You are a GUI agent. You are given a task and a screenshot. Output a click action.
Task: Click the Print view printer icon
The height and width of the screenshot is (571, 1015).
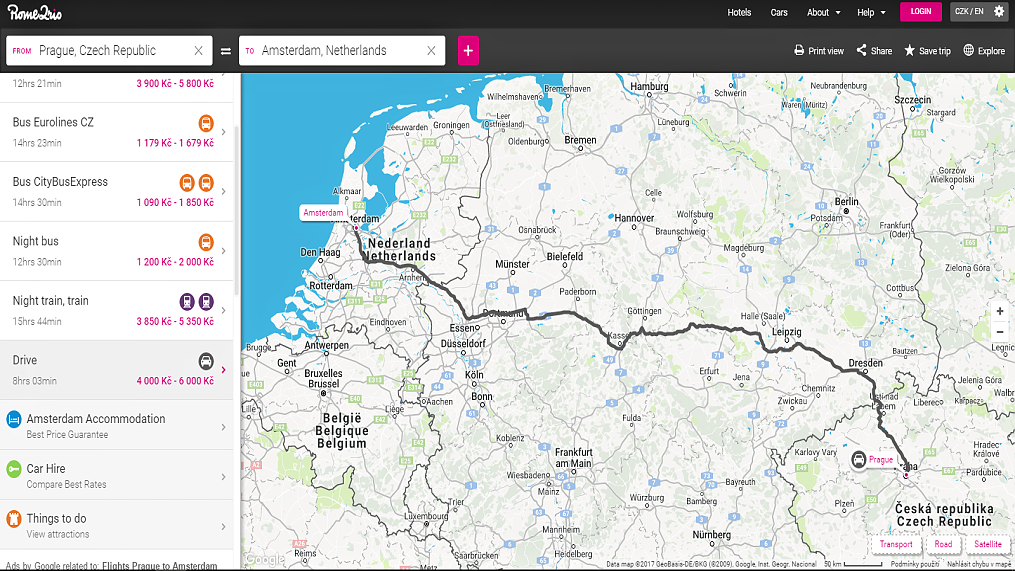tap(799, 50)
